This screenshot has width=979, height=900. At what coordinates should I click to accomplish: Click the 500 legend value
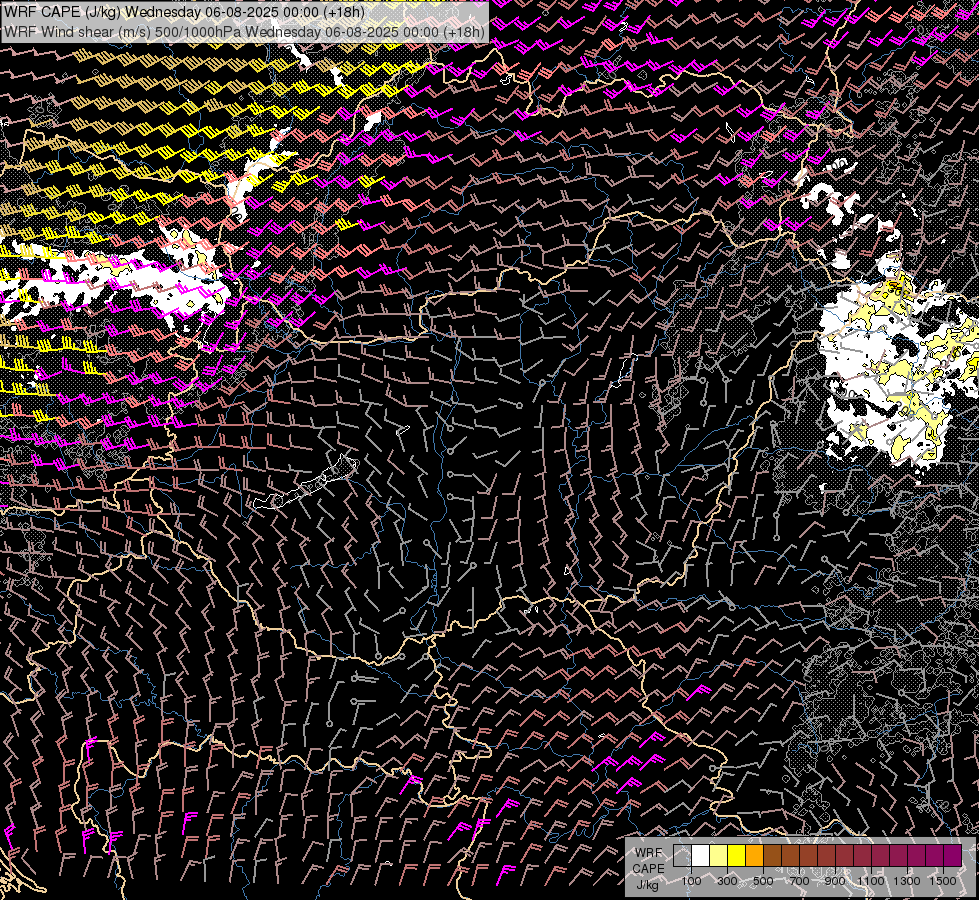(763, 881)
